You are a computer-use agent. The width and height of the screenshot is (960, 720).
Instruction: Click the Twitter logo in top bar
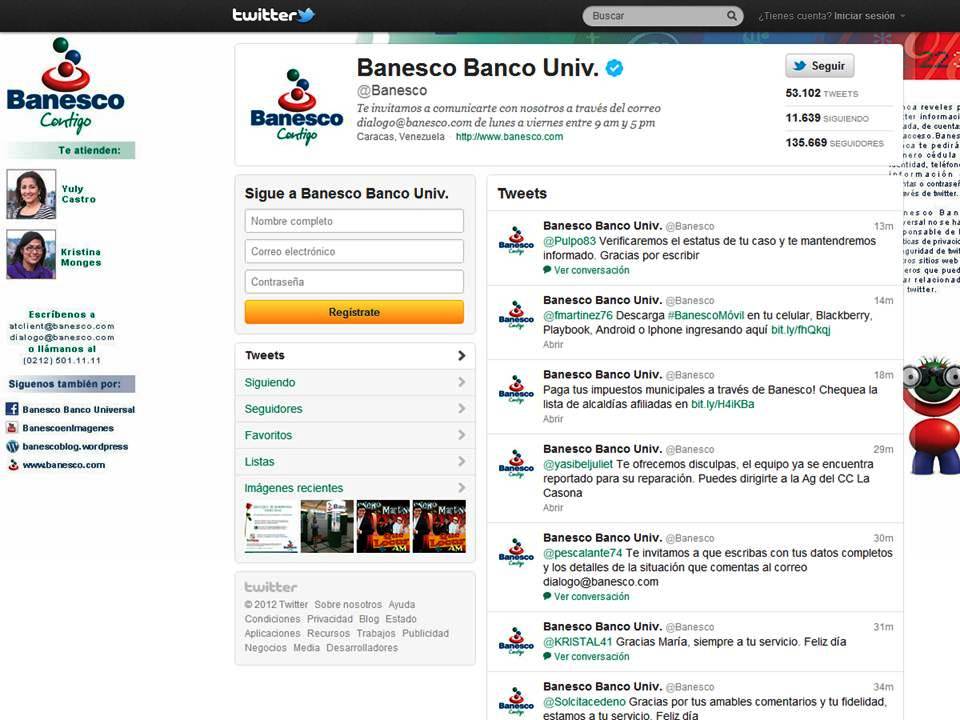tap(273, 15)
